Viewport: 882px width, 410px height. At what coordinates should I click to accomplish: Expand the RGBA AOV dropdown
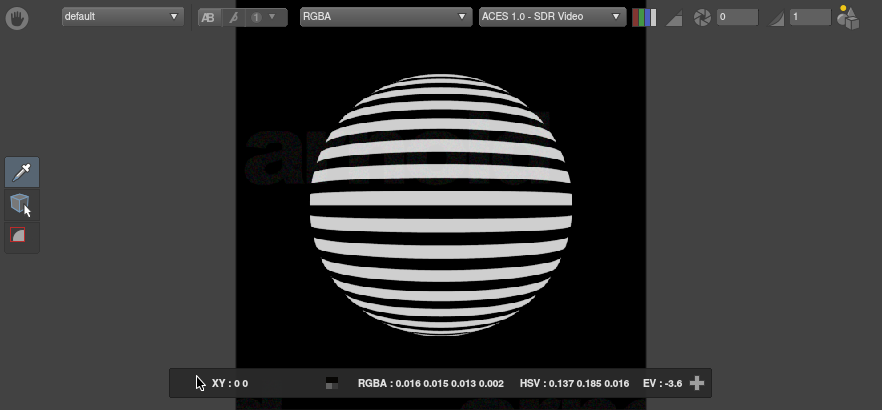(385, 17)
